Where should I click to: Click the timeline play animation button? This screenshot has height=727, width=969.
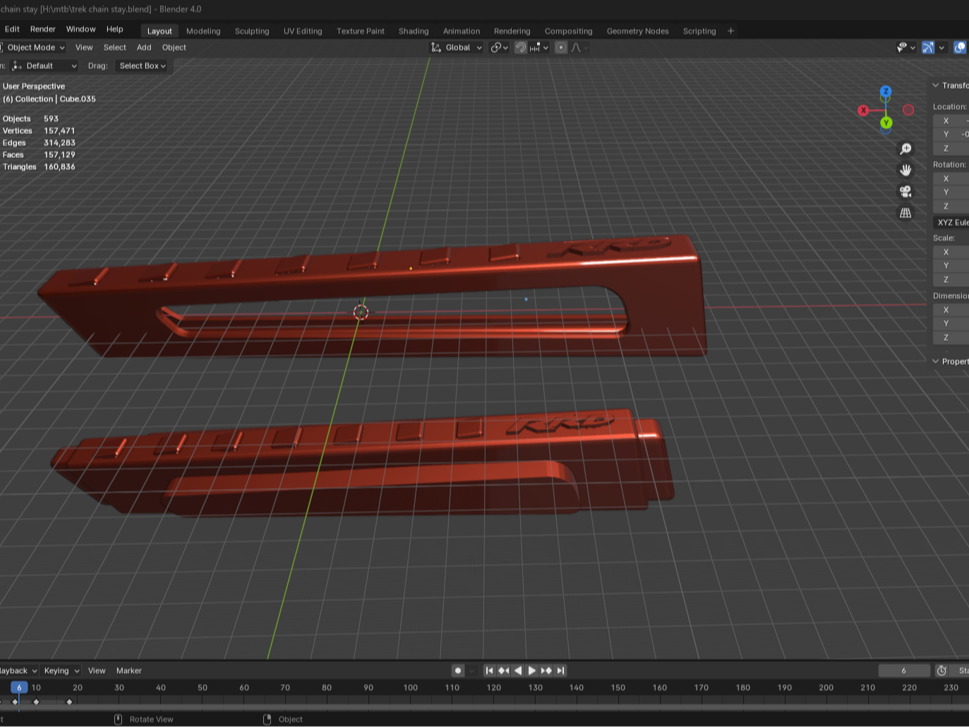(x=531, y=671)
